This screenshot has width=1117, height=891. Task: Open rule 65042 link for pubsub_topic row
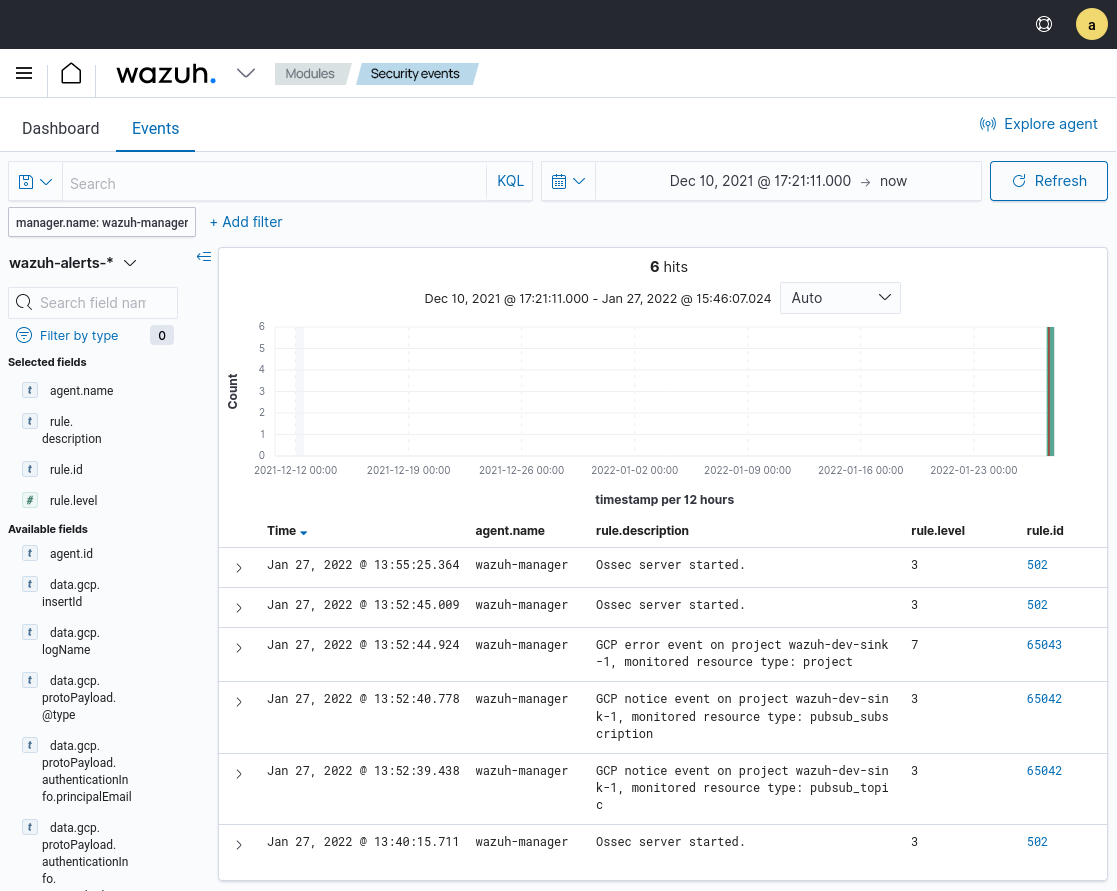tap(1044, 771)
